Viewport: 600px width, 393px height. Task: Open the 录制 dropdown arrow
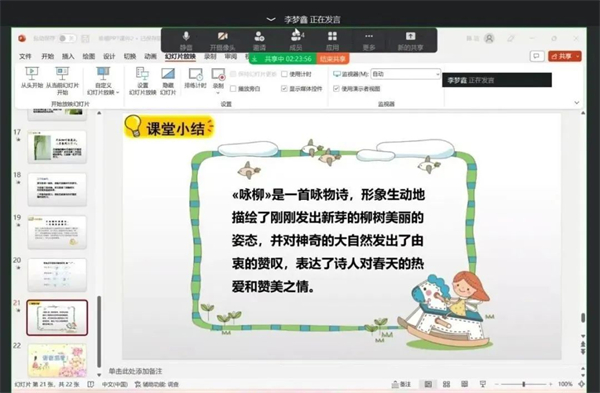pos(218,93)
